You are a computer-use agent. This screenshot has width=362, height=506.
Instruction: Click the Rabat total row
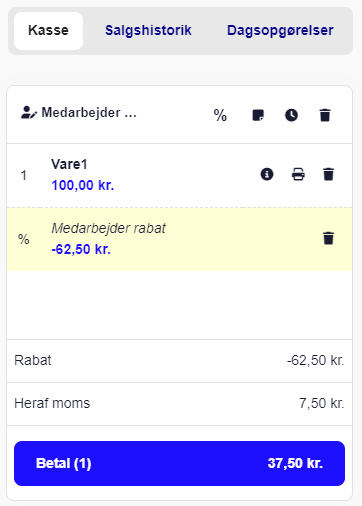[x=179, y=361]
